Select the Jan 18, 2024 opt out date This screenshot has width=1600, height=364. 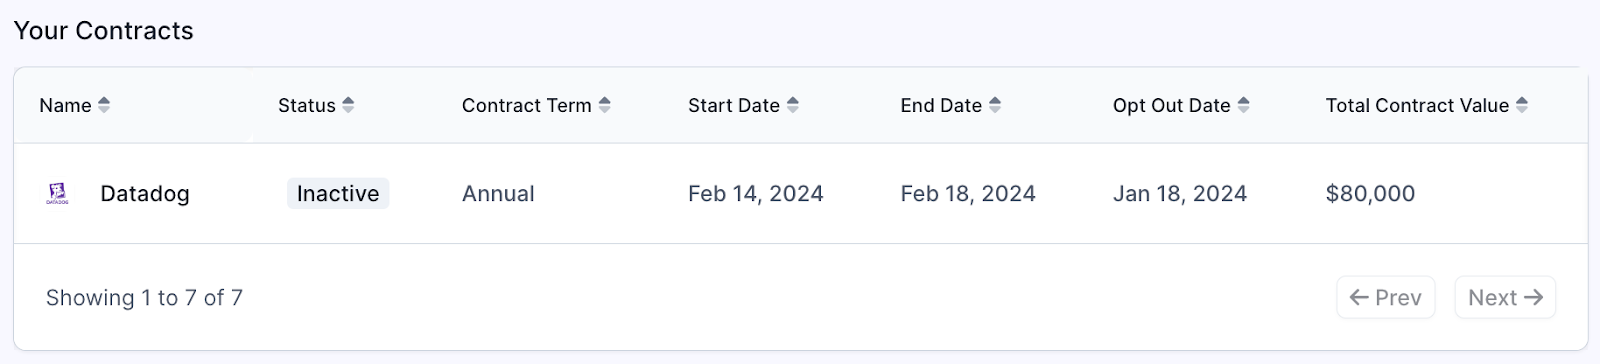click(x=1180, y=194)
